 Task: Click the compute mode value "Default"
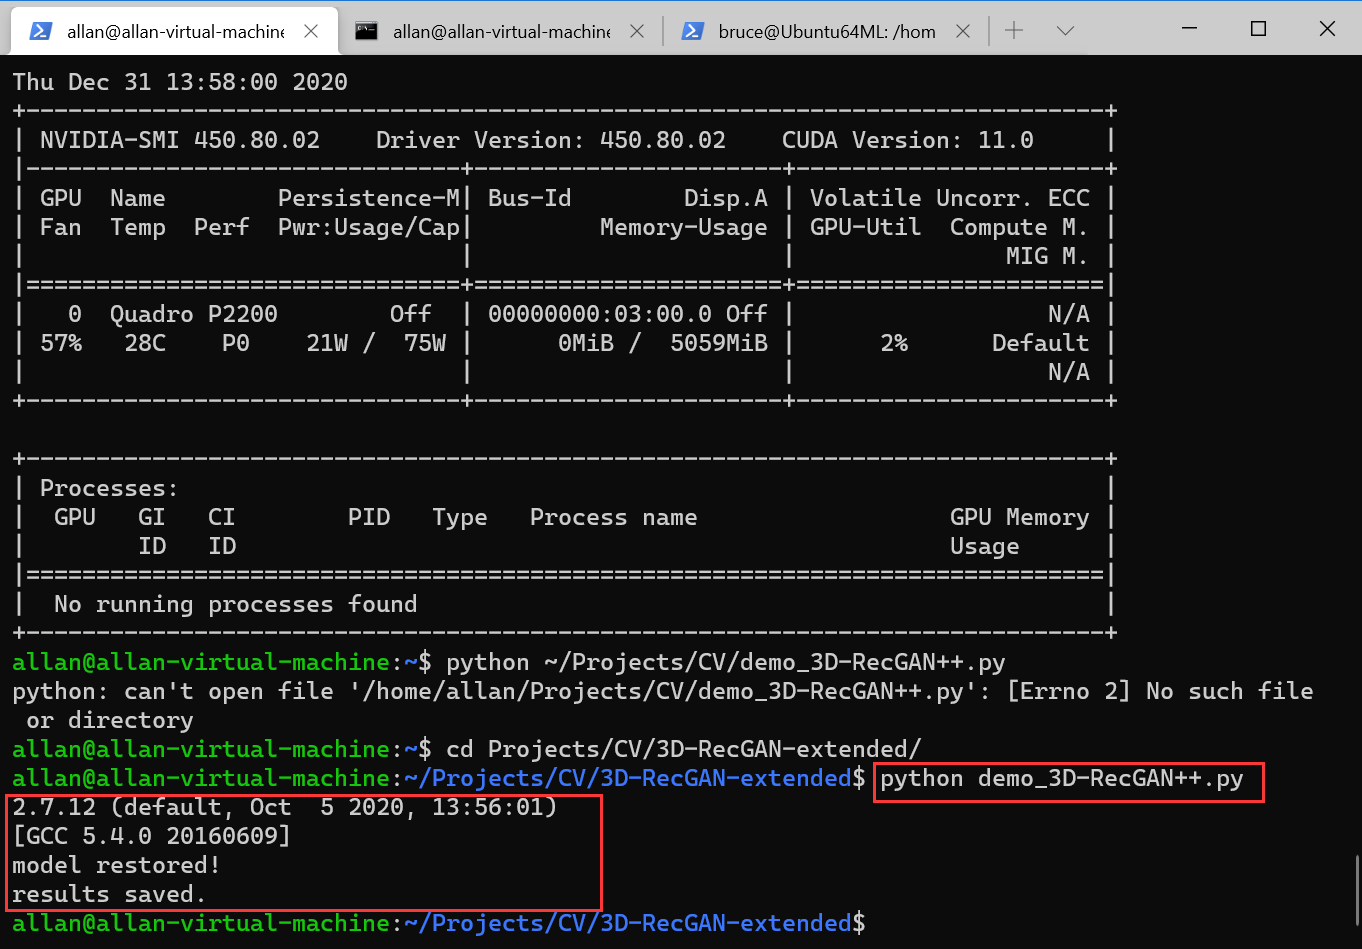tap(1040, 343)
